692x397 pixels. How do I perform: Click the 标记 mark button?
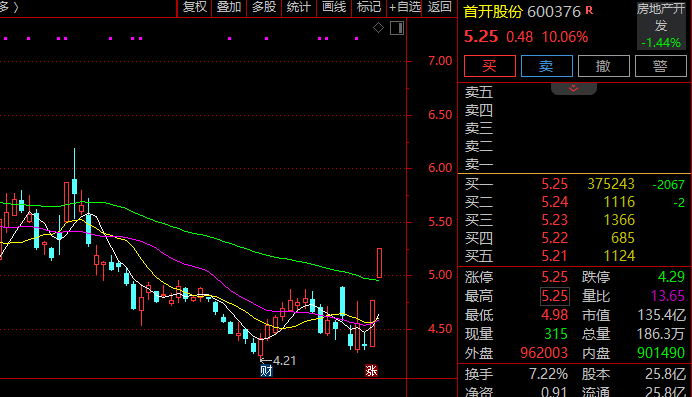[369, 7]
